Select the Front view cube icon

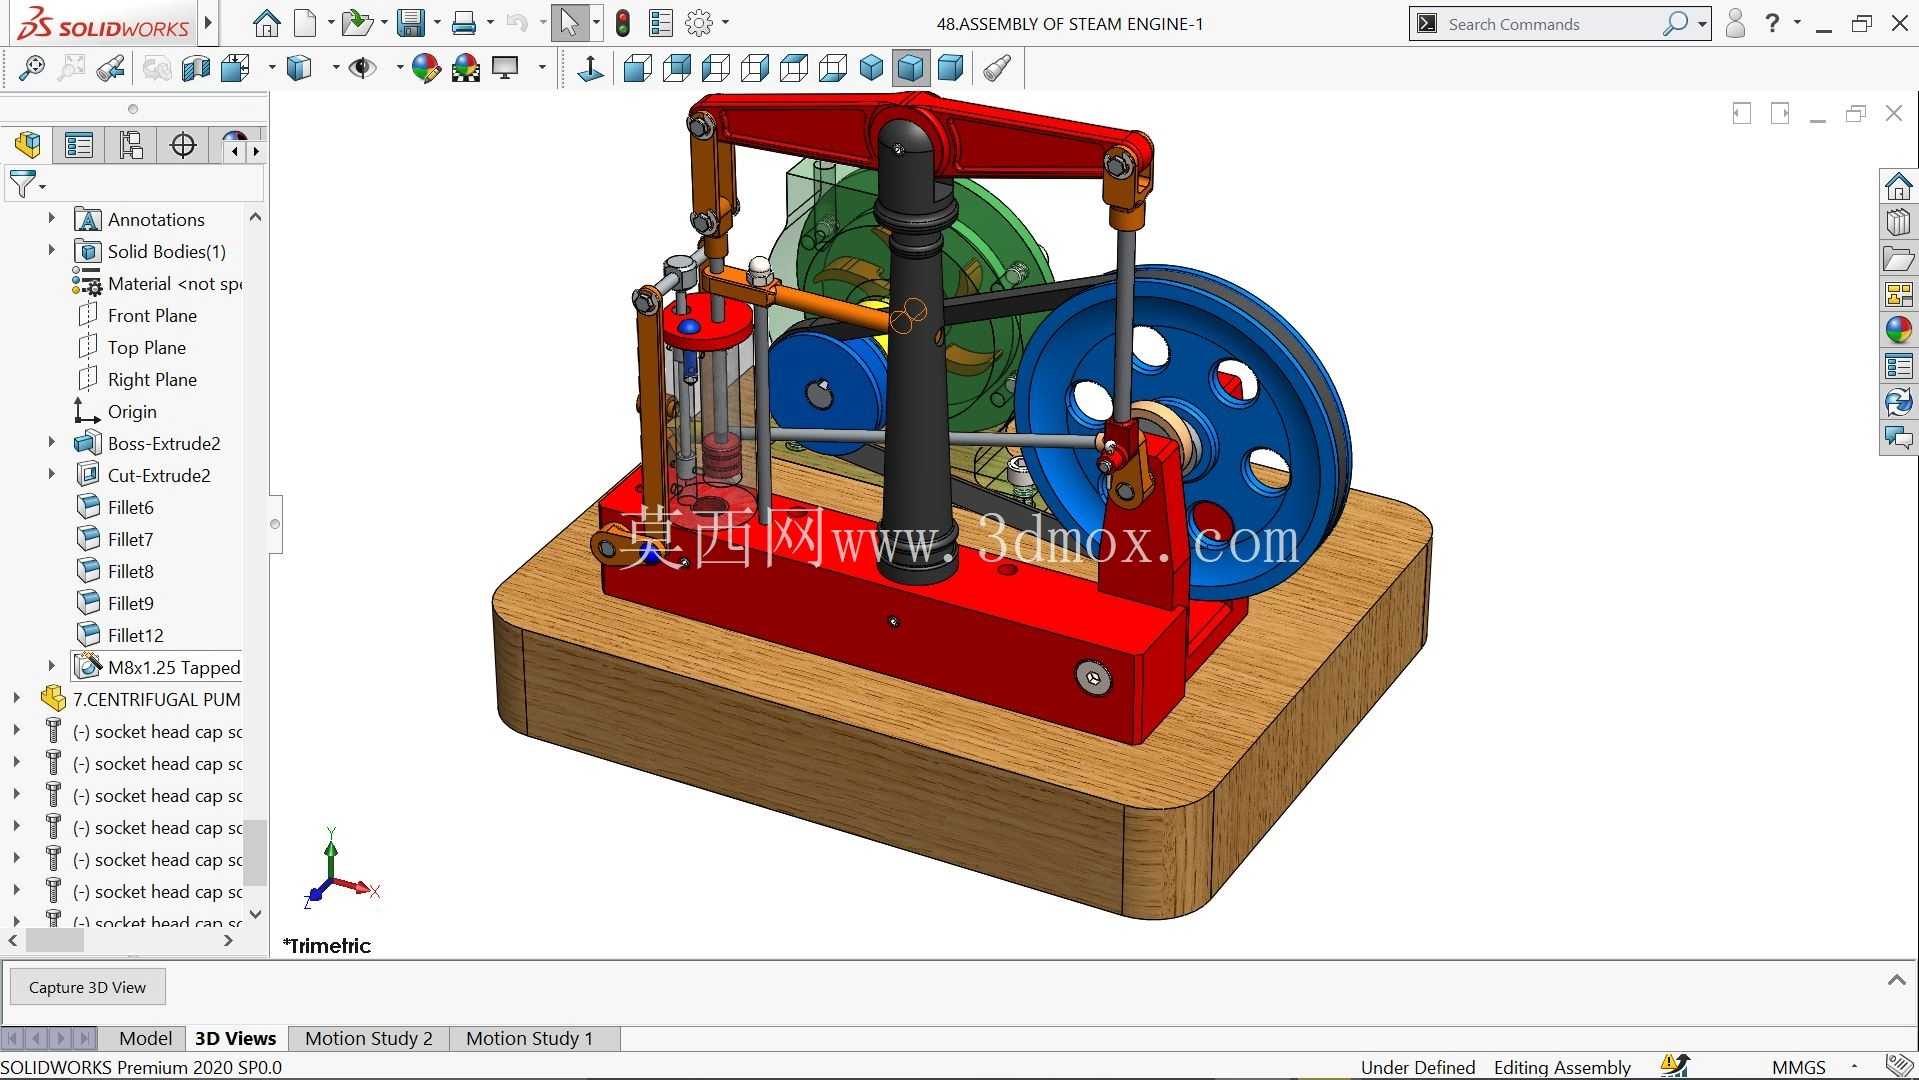click(x=637, y=68)
